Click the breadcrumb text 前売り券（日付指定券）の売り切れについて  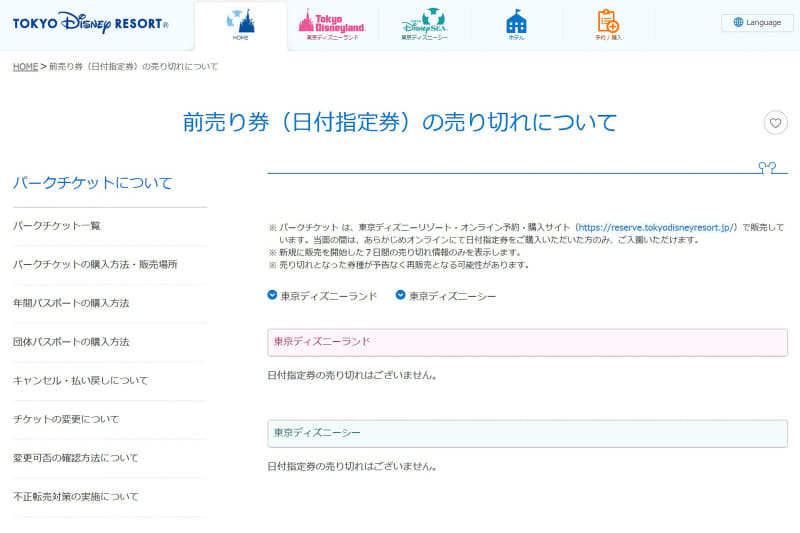pos(134,67)
